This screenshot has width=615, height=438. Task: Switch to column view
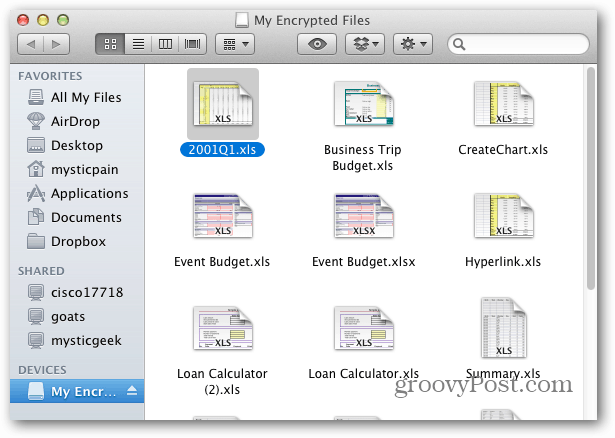point(165,44)
